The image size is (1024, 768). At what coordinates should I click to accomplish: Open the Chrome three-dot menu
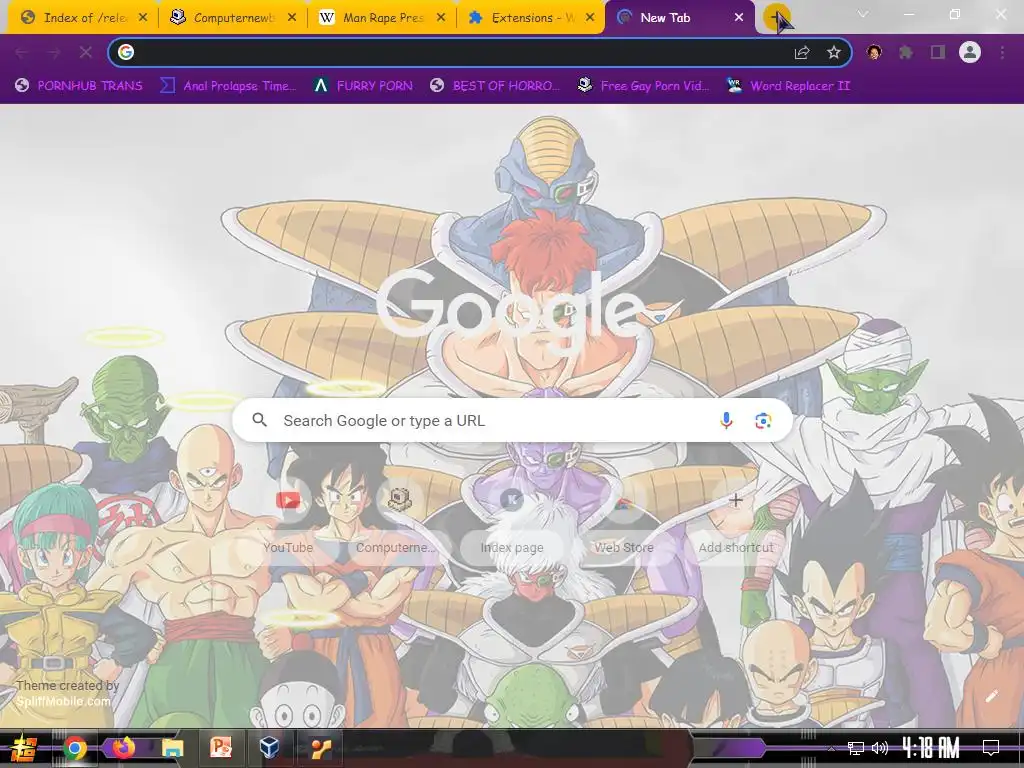pos(1002,52)
